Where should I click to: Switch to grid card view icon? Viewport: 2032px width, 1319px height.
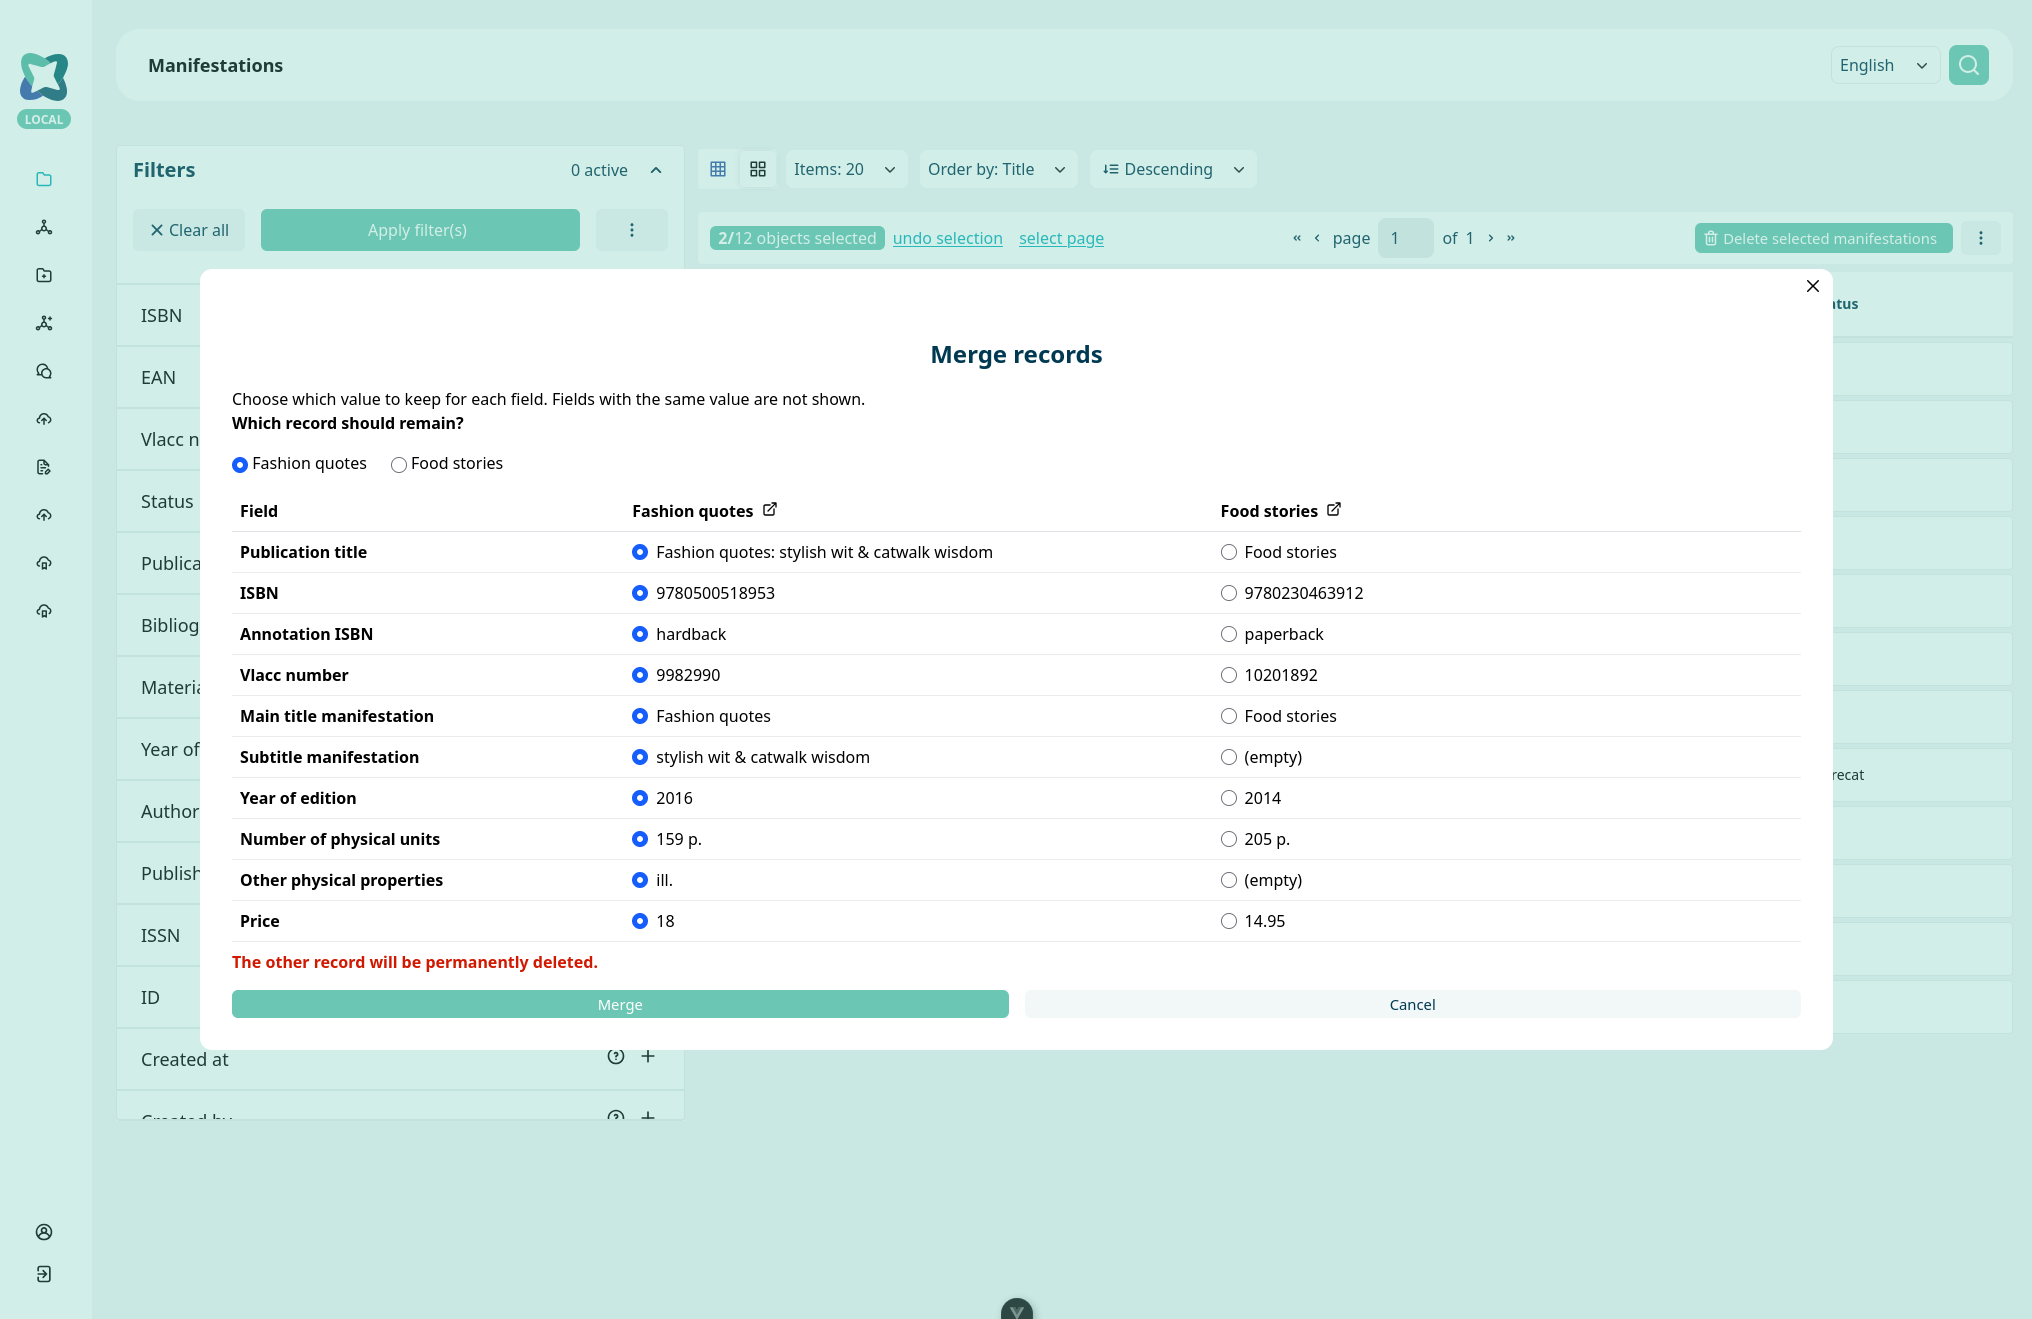click(758, 169)
